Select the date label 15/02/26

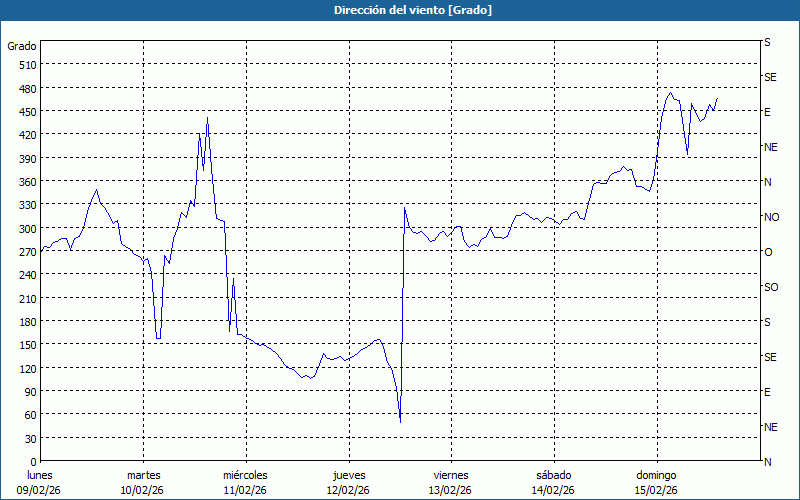[656, 490]
